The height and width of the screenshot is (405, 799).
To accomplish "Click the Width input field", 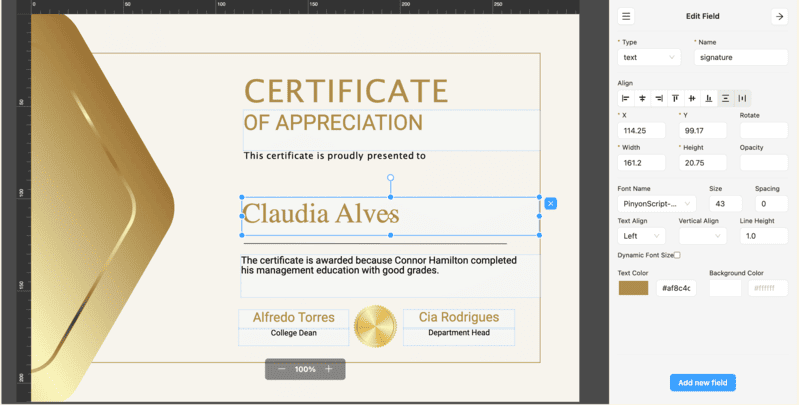I will tap(642, 163).
